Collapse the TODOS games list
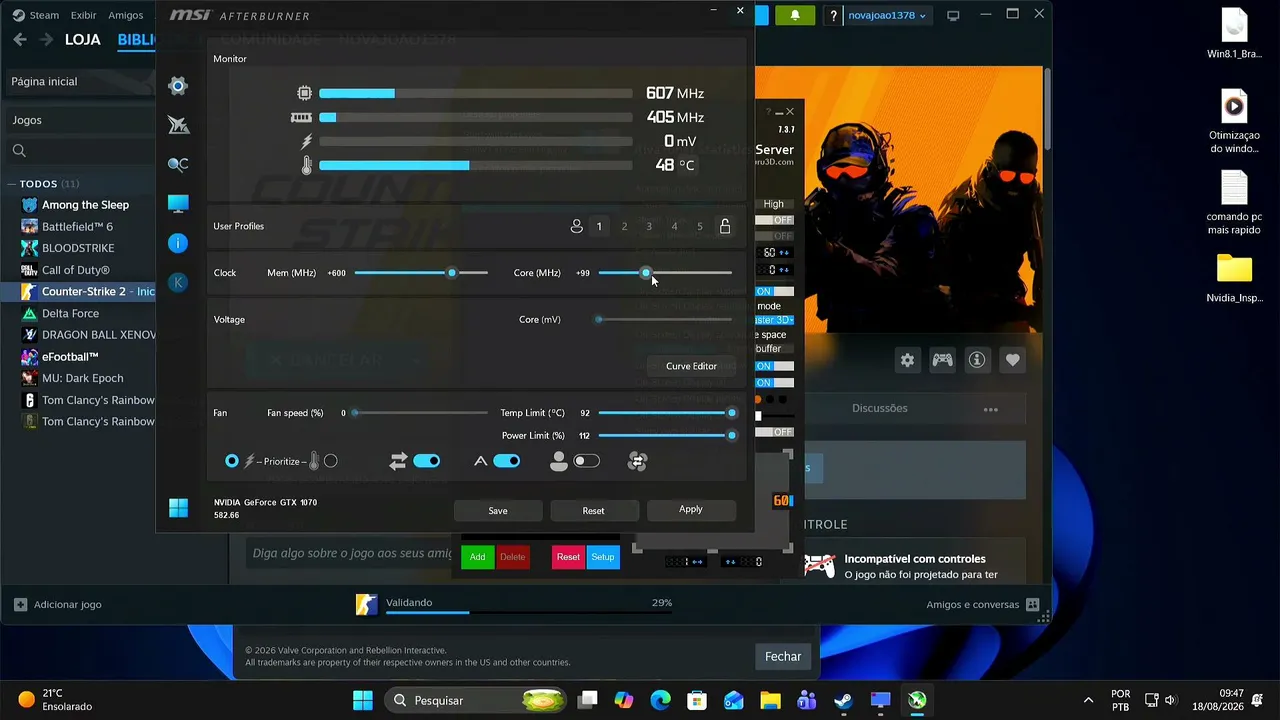Screen dimensions: 1280x720 [x=11, y=184]
